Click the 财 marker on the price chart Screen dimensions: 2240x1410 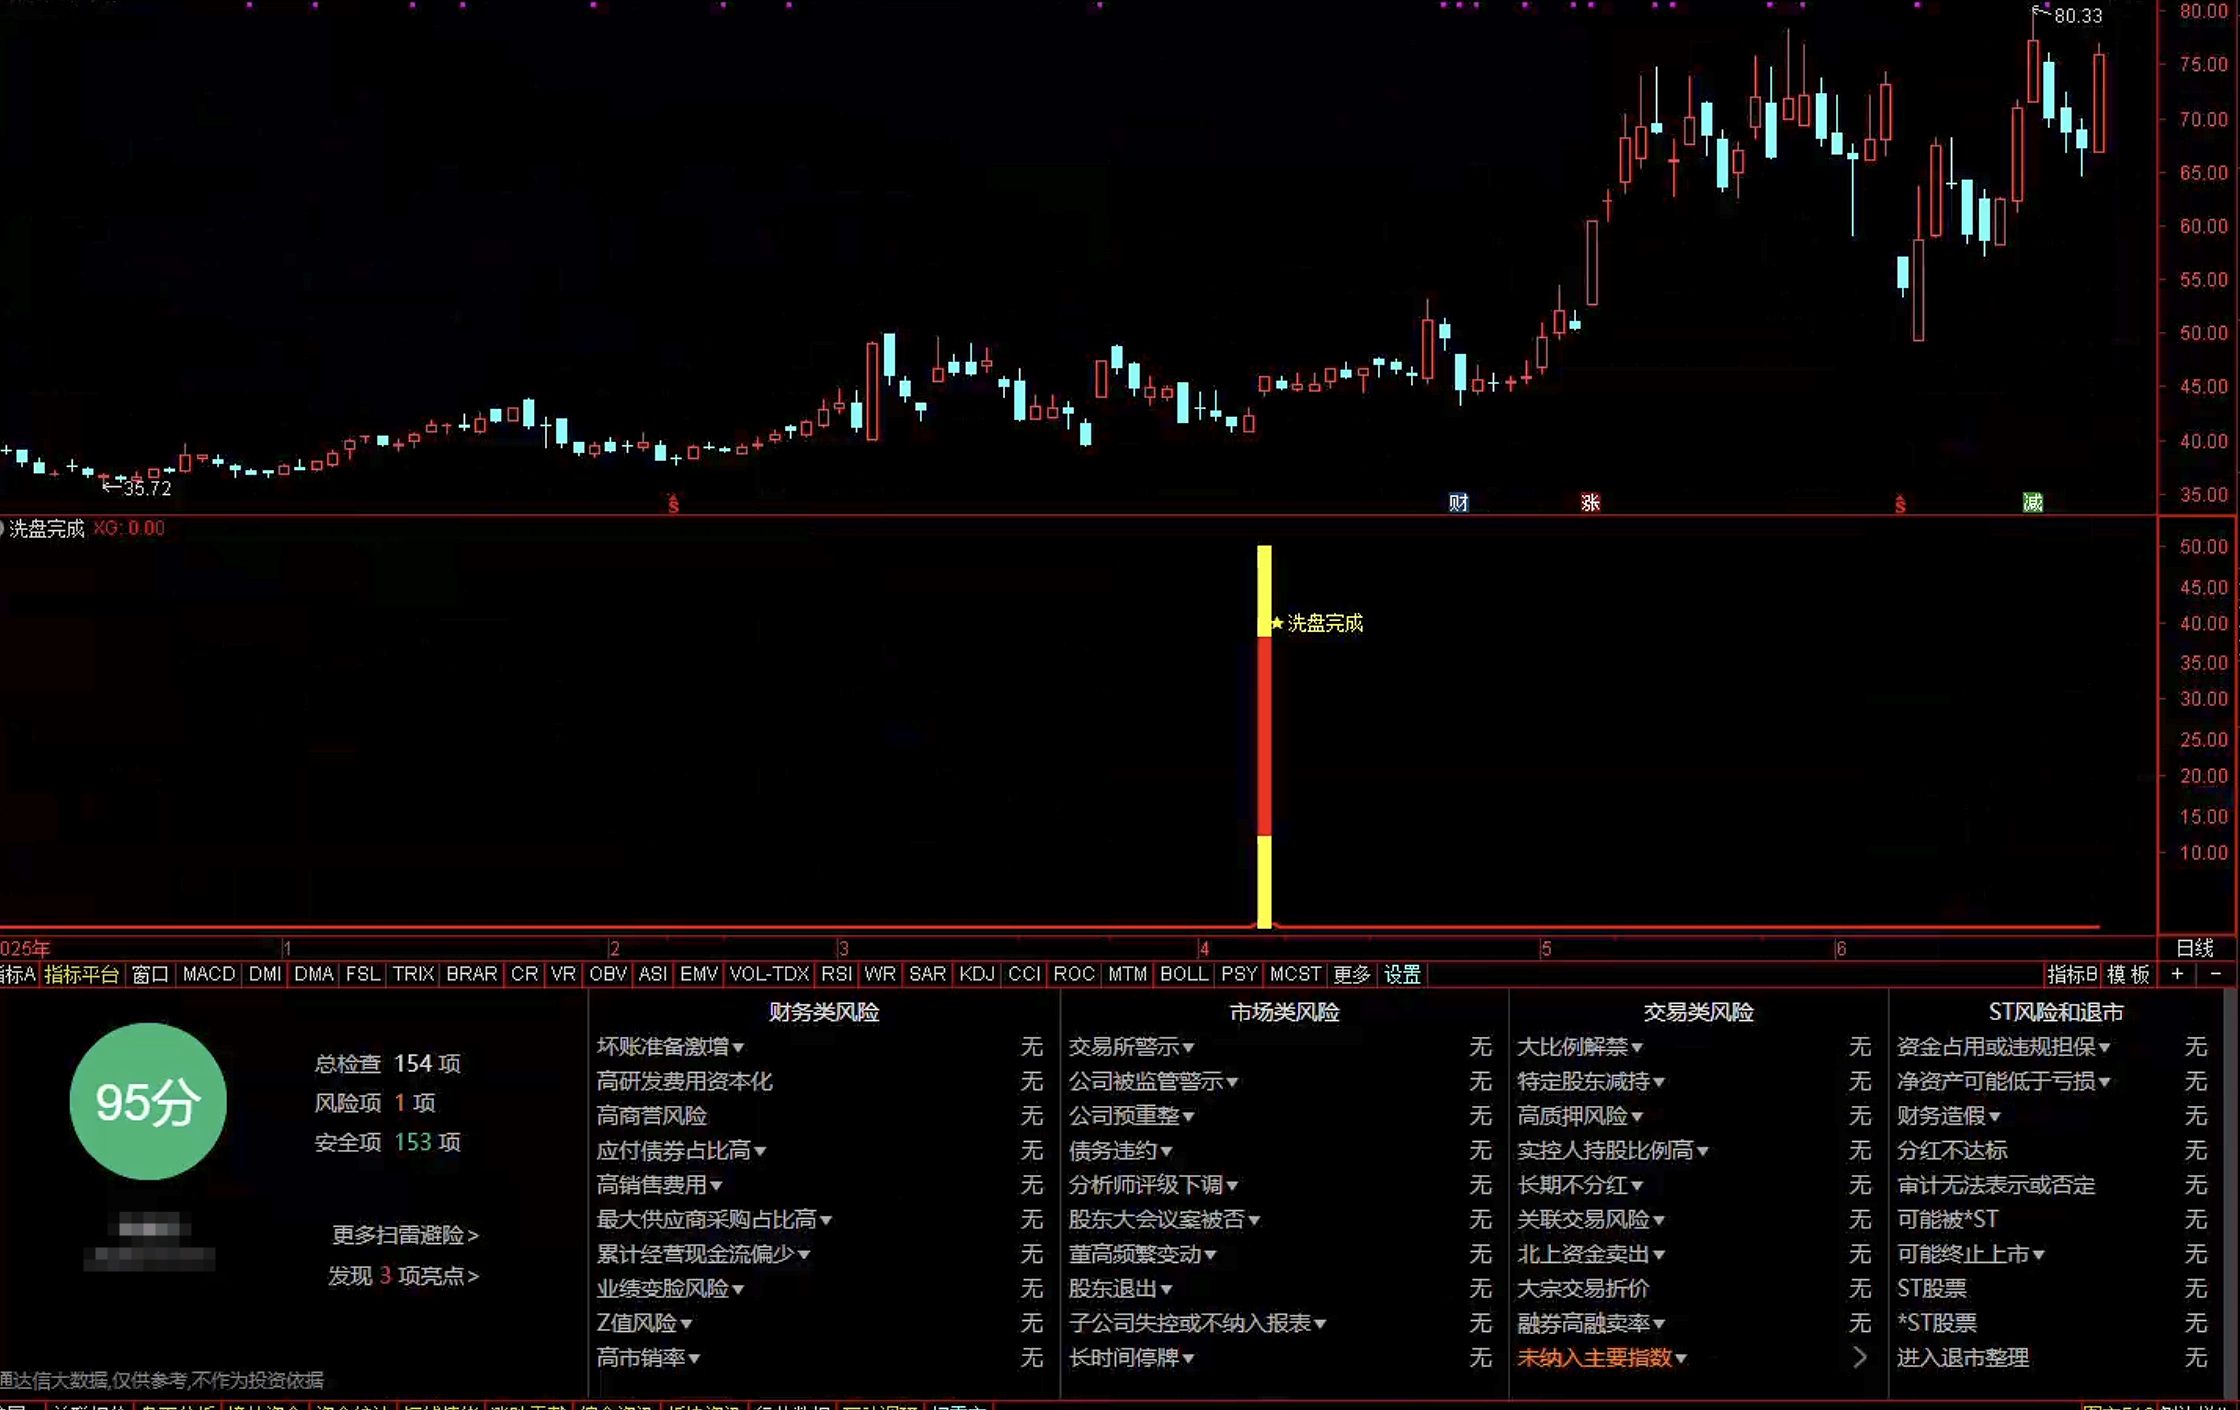tap(1458, 502)
